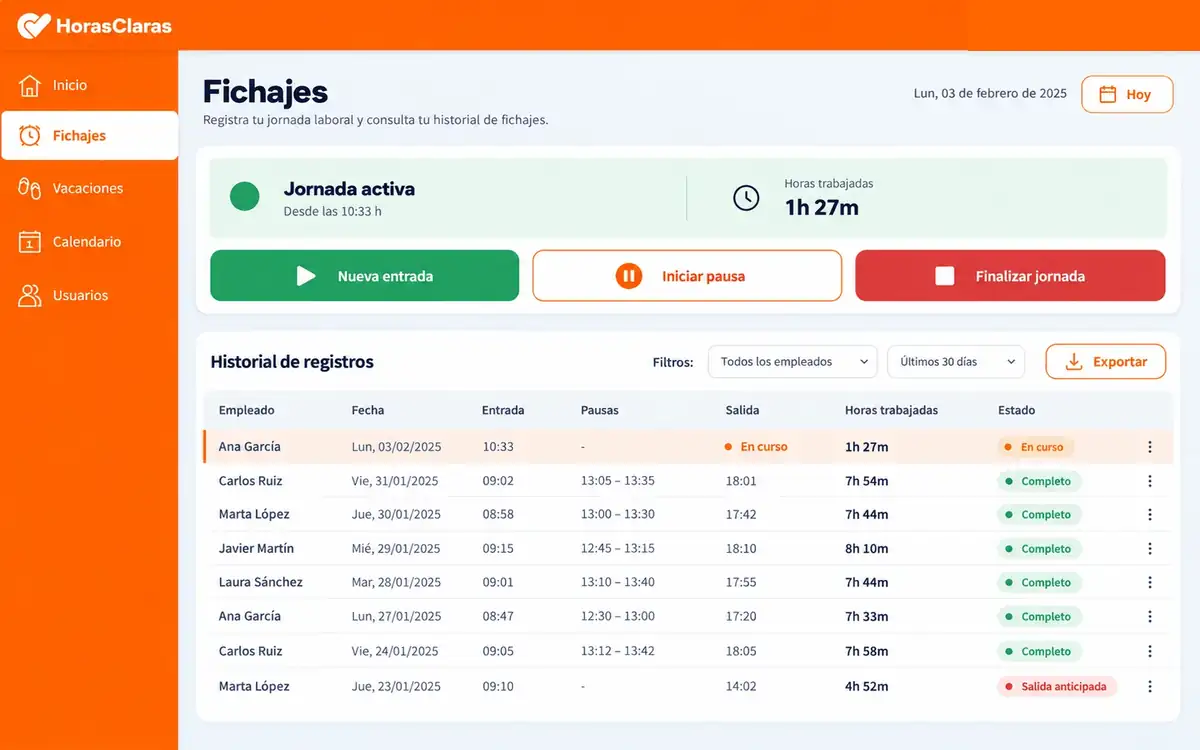Image resolution: width=1200 pixels, height=750 pixels.
Task: Click the play icon in Nueva entrada
Action: [306, 276]
